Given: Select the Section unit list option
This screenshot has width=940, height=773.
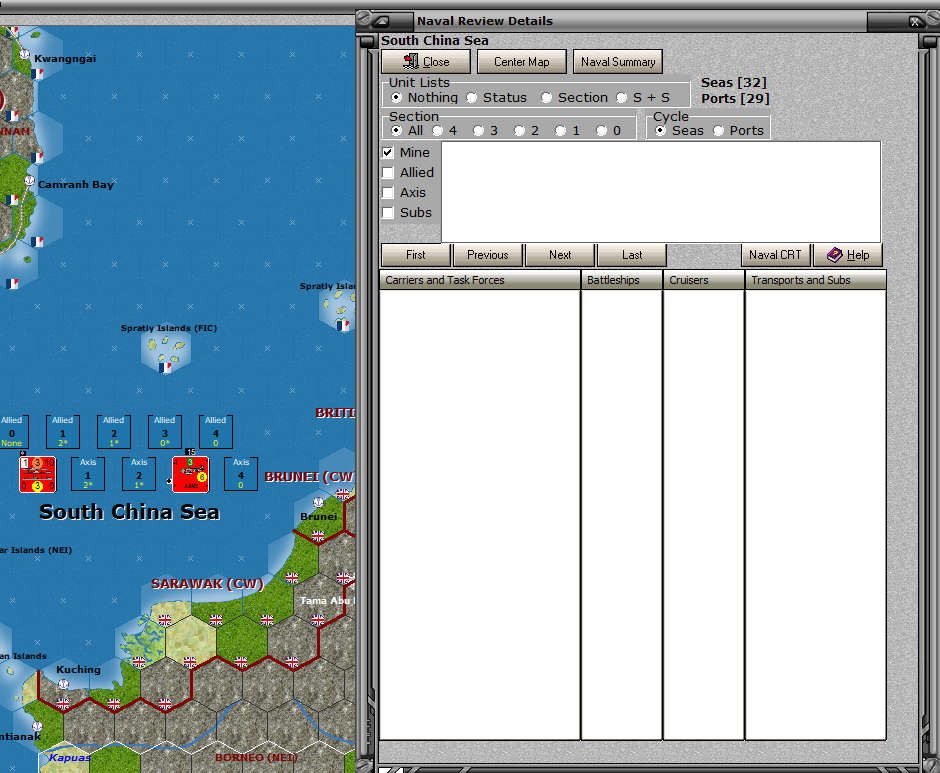Looking at the screenshot, I should (546, 98).
